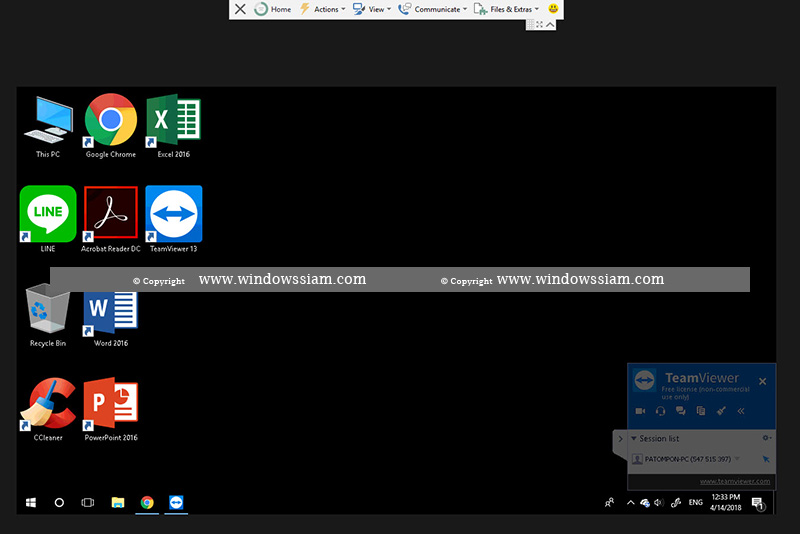This screenshot has width=800, height=534.
Task: Open the Communicate menu
Action: tap(433, 9)
